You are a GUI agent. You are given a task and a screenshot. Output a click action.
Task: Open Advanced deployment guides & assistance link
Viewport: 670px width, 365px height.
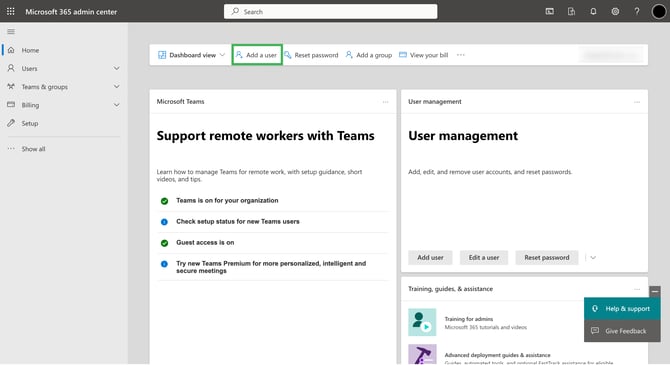[x=497, y=355]
